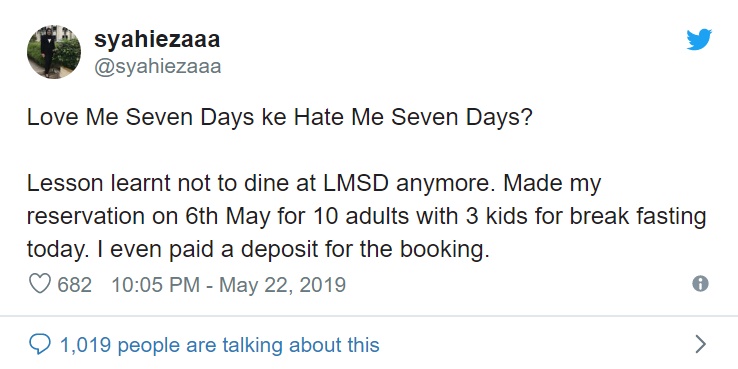The width and height of the screenshot is (738, 369).
Task: Select the "May 22, 2019" date text
Action: click(x=282, y=285)
